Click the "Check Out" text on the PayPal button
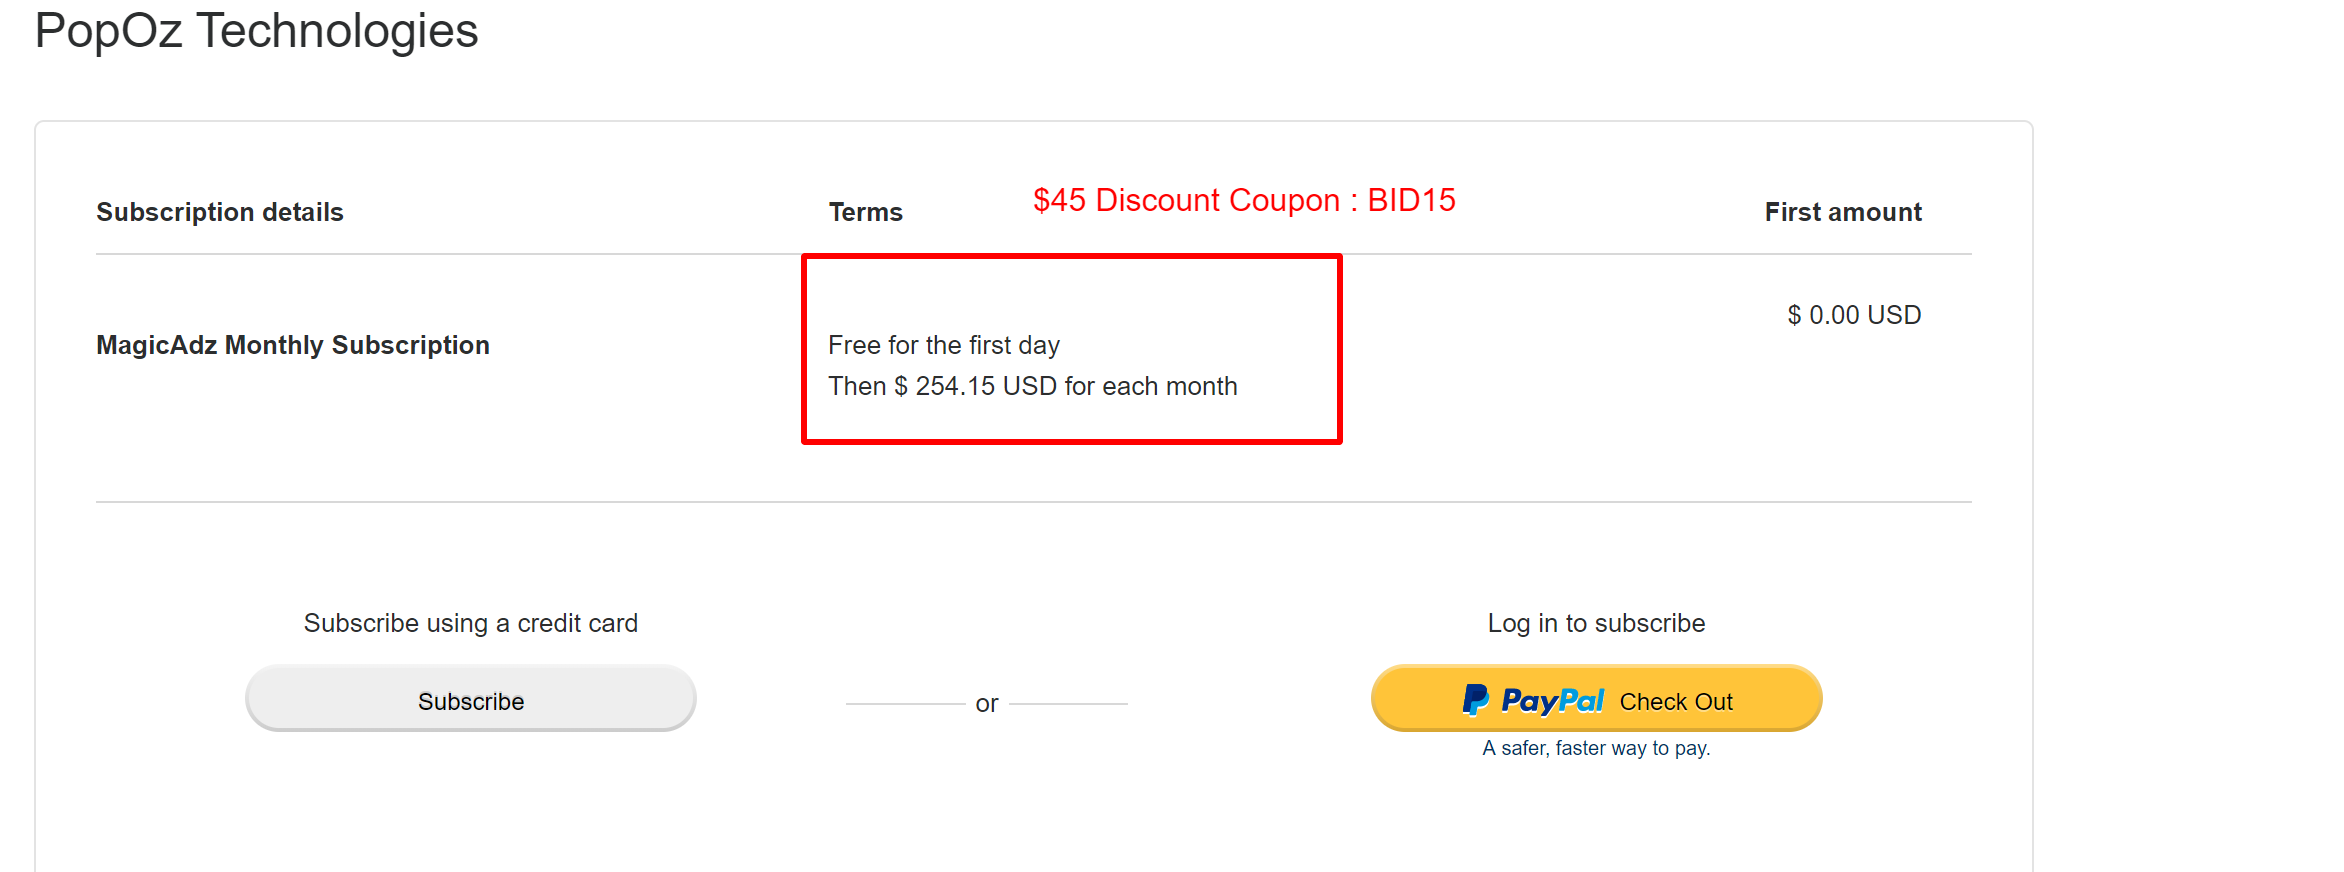 point(1676,702)
